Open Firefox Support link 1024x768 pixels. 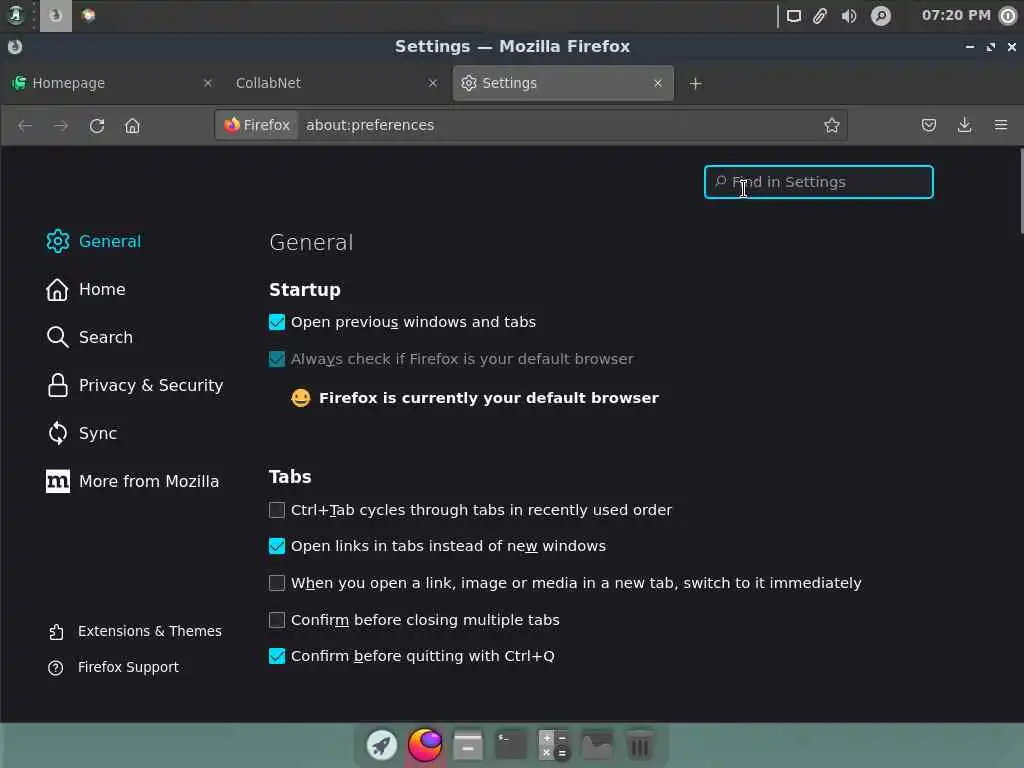point(114,667)
